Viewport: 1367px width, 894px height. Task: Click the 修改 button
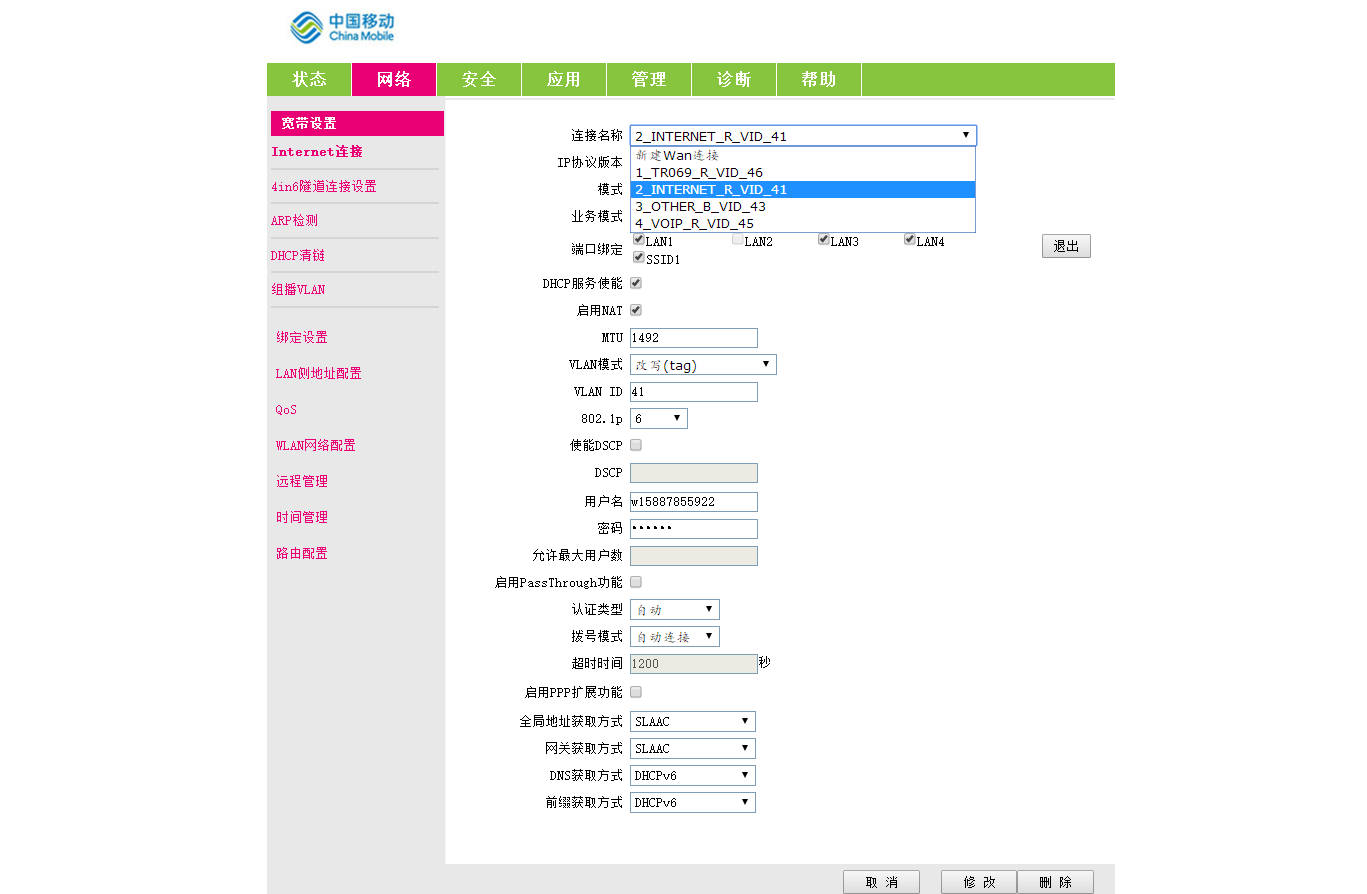point(979,882)
